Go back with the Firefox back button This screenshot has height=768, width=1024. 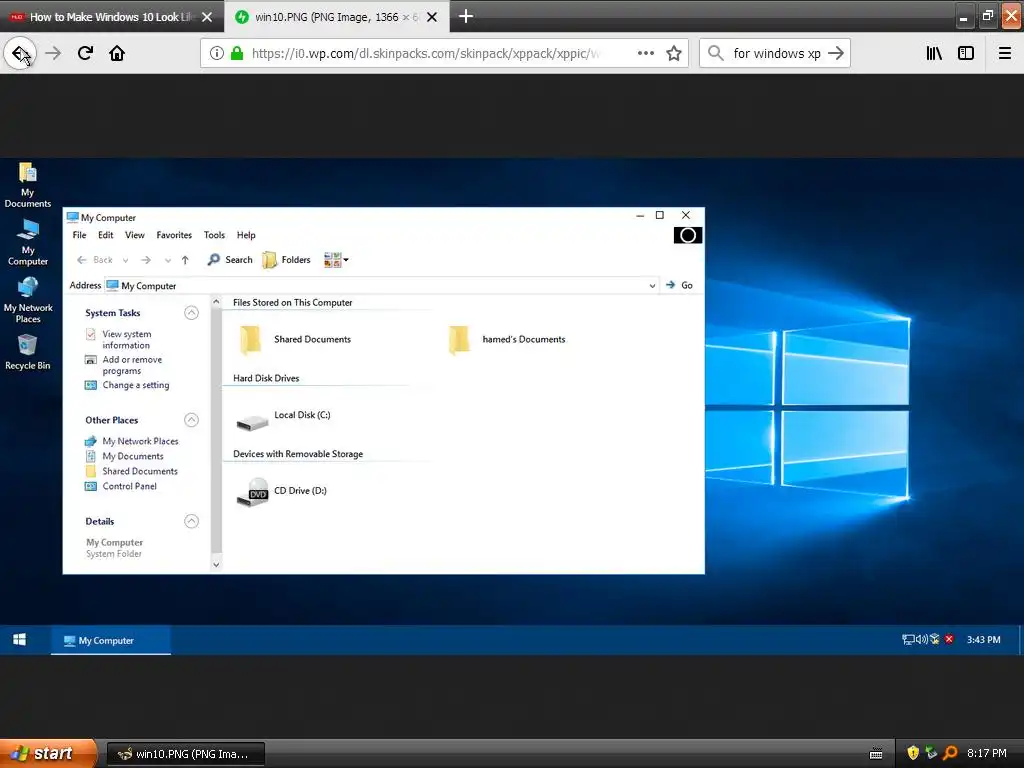click(x=20, y=53)
